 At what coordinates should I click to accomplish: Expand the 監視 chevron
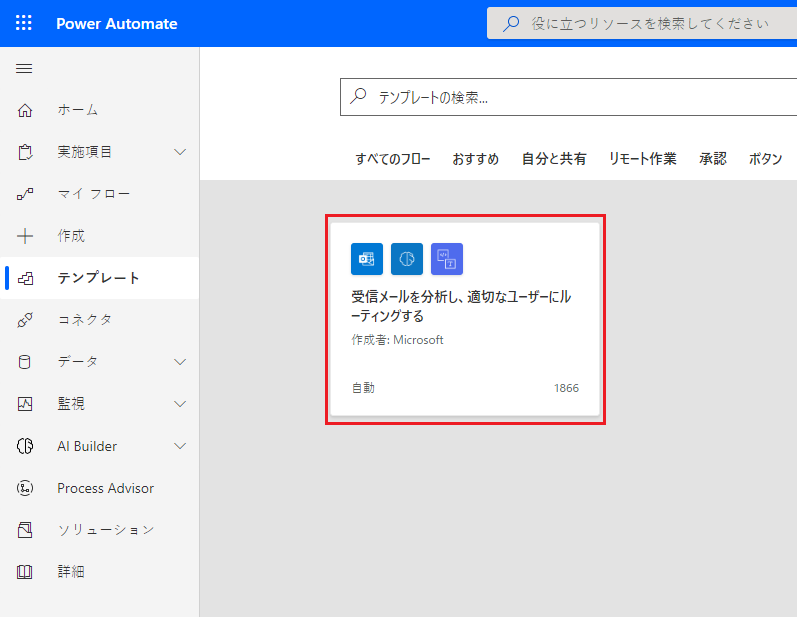point(180,404)
